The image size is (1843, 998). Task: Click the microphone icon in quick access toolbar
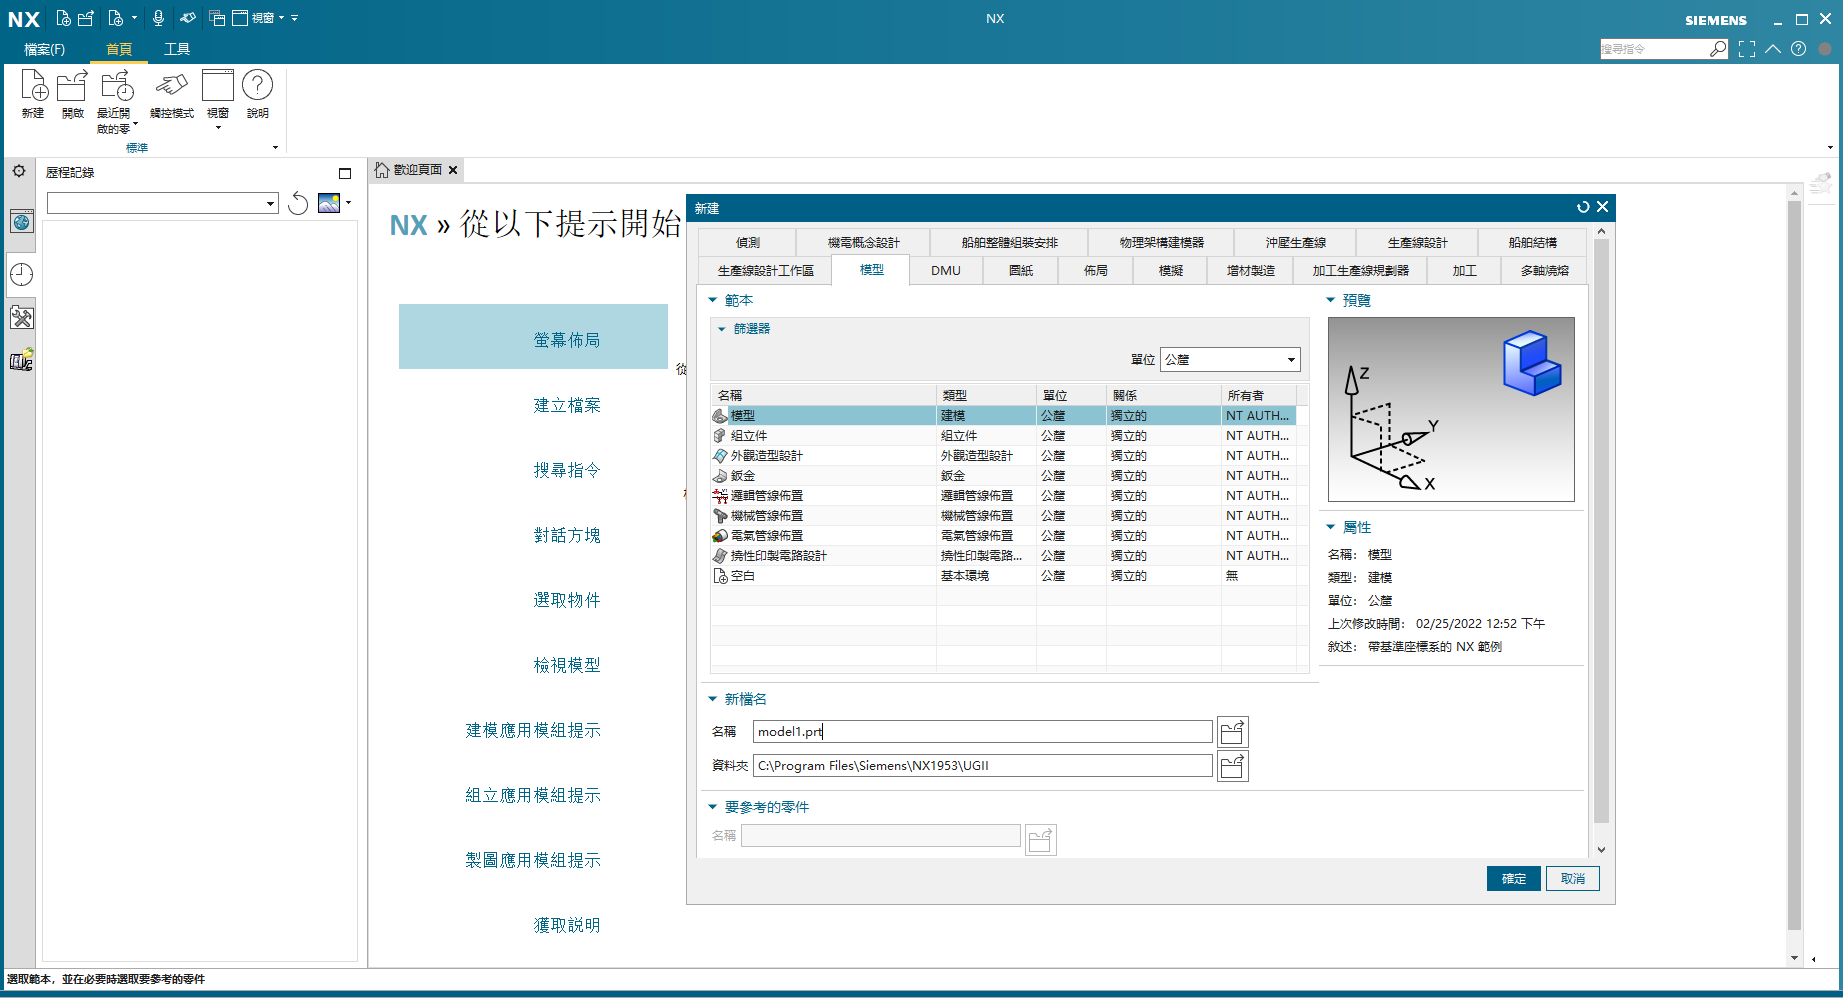[x=158, y=18]
